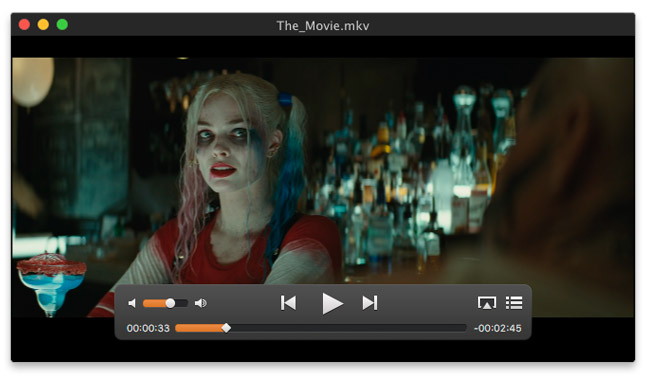Click the orange filled part of the volume bar
Screen dimensions: 650x383
(x=155, y=303)
